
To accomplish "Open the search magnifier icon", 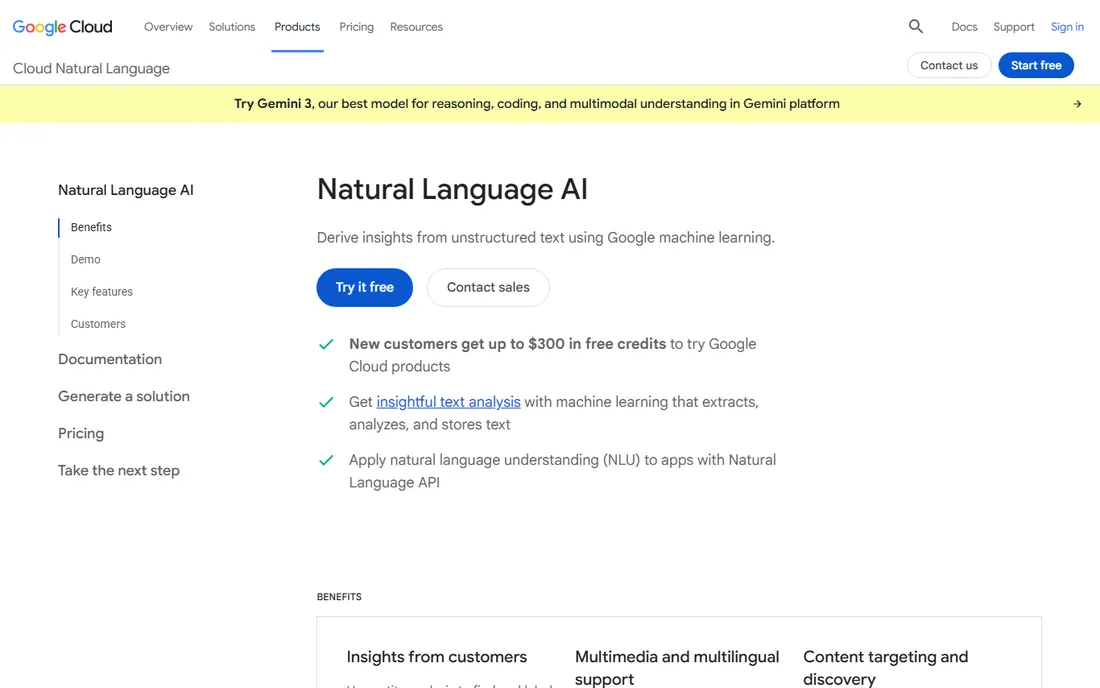I will point(915,27).
